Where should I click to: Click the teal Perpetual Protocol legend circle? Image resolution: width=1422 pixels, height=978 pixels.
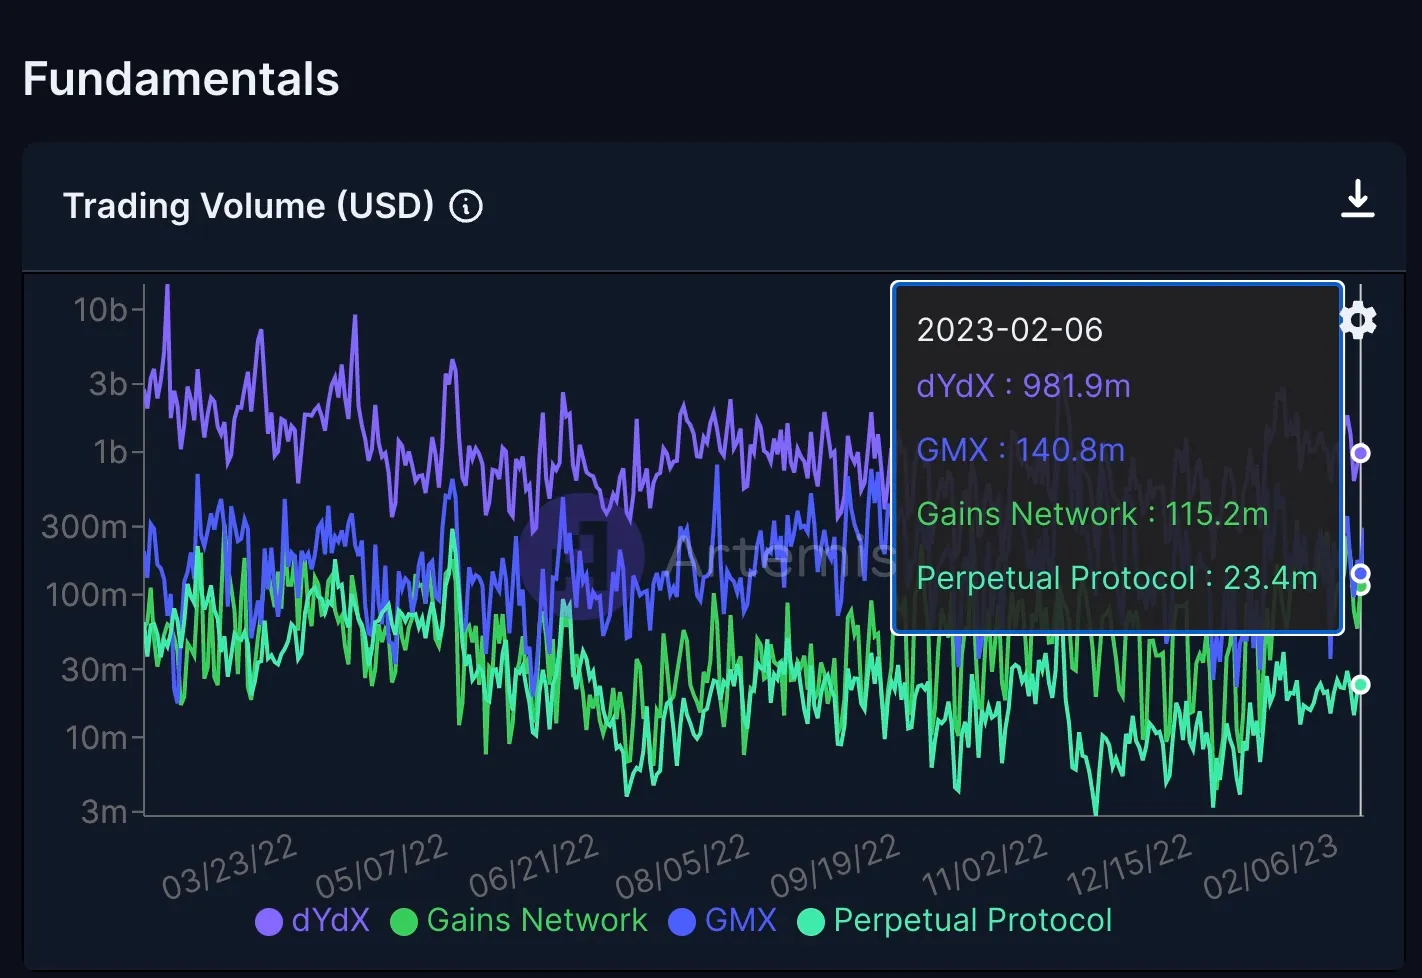[811, 921]
